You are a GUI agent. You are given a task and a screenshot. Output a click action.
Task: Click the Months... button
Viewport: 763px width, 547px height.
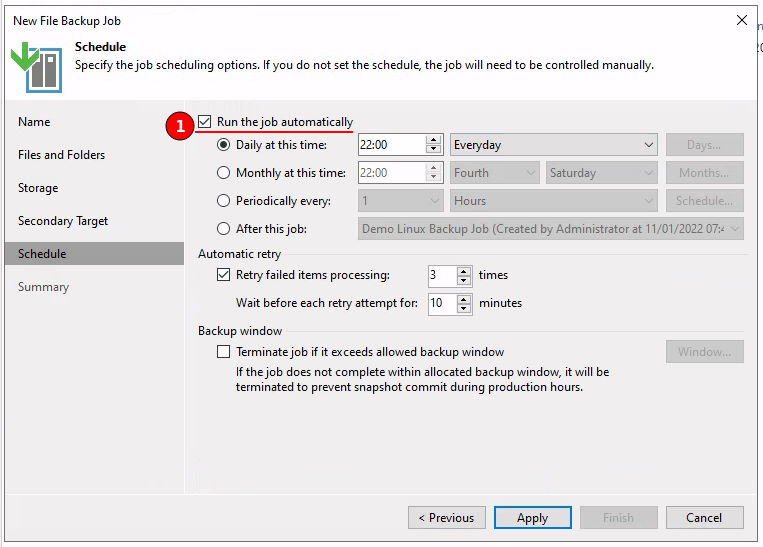click(705, 173)
